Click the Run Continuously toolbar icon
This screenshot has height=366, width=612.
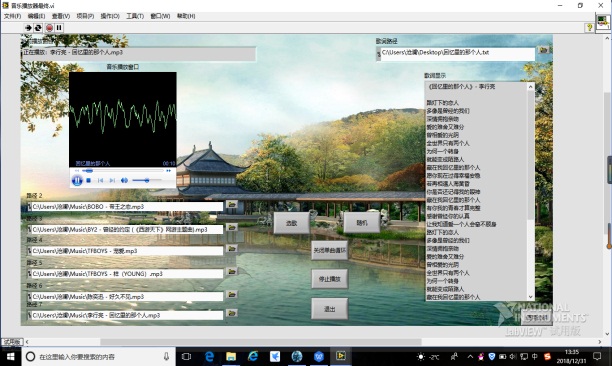38,28
